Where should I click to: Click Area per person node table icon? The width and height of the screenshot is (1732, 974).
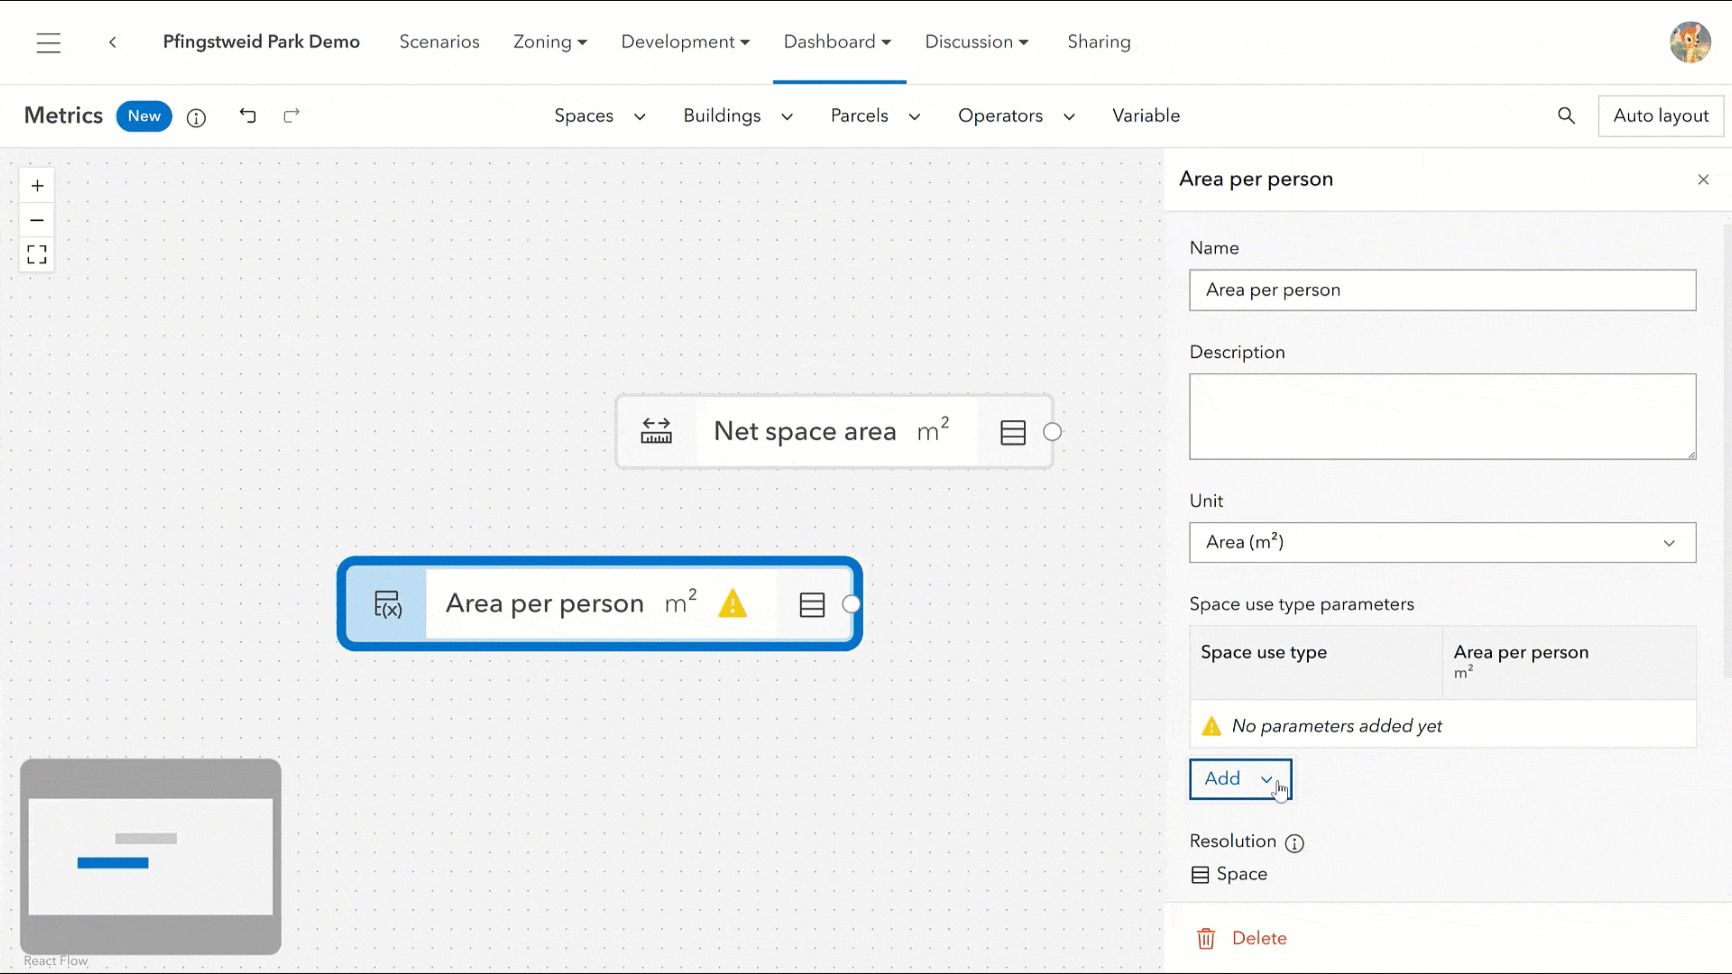pyautogui.click(x=812, y=604)
